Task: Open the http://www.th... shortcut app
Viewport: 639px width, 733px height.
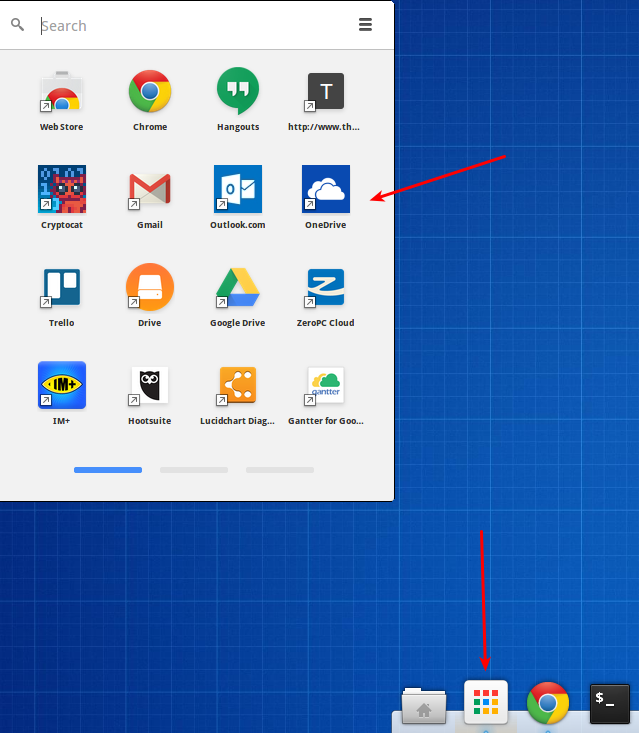Action: pyautogui.click(x=326, y=91)
